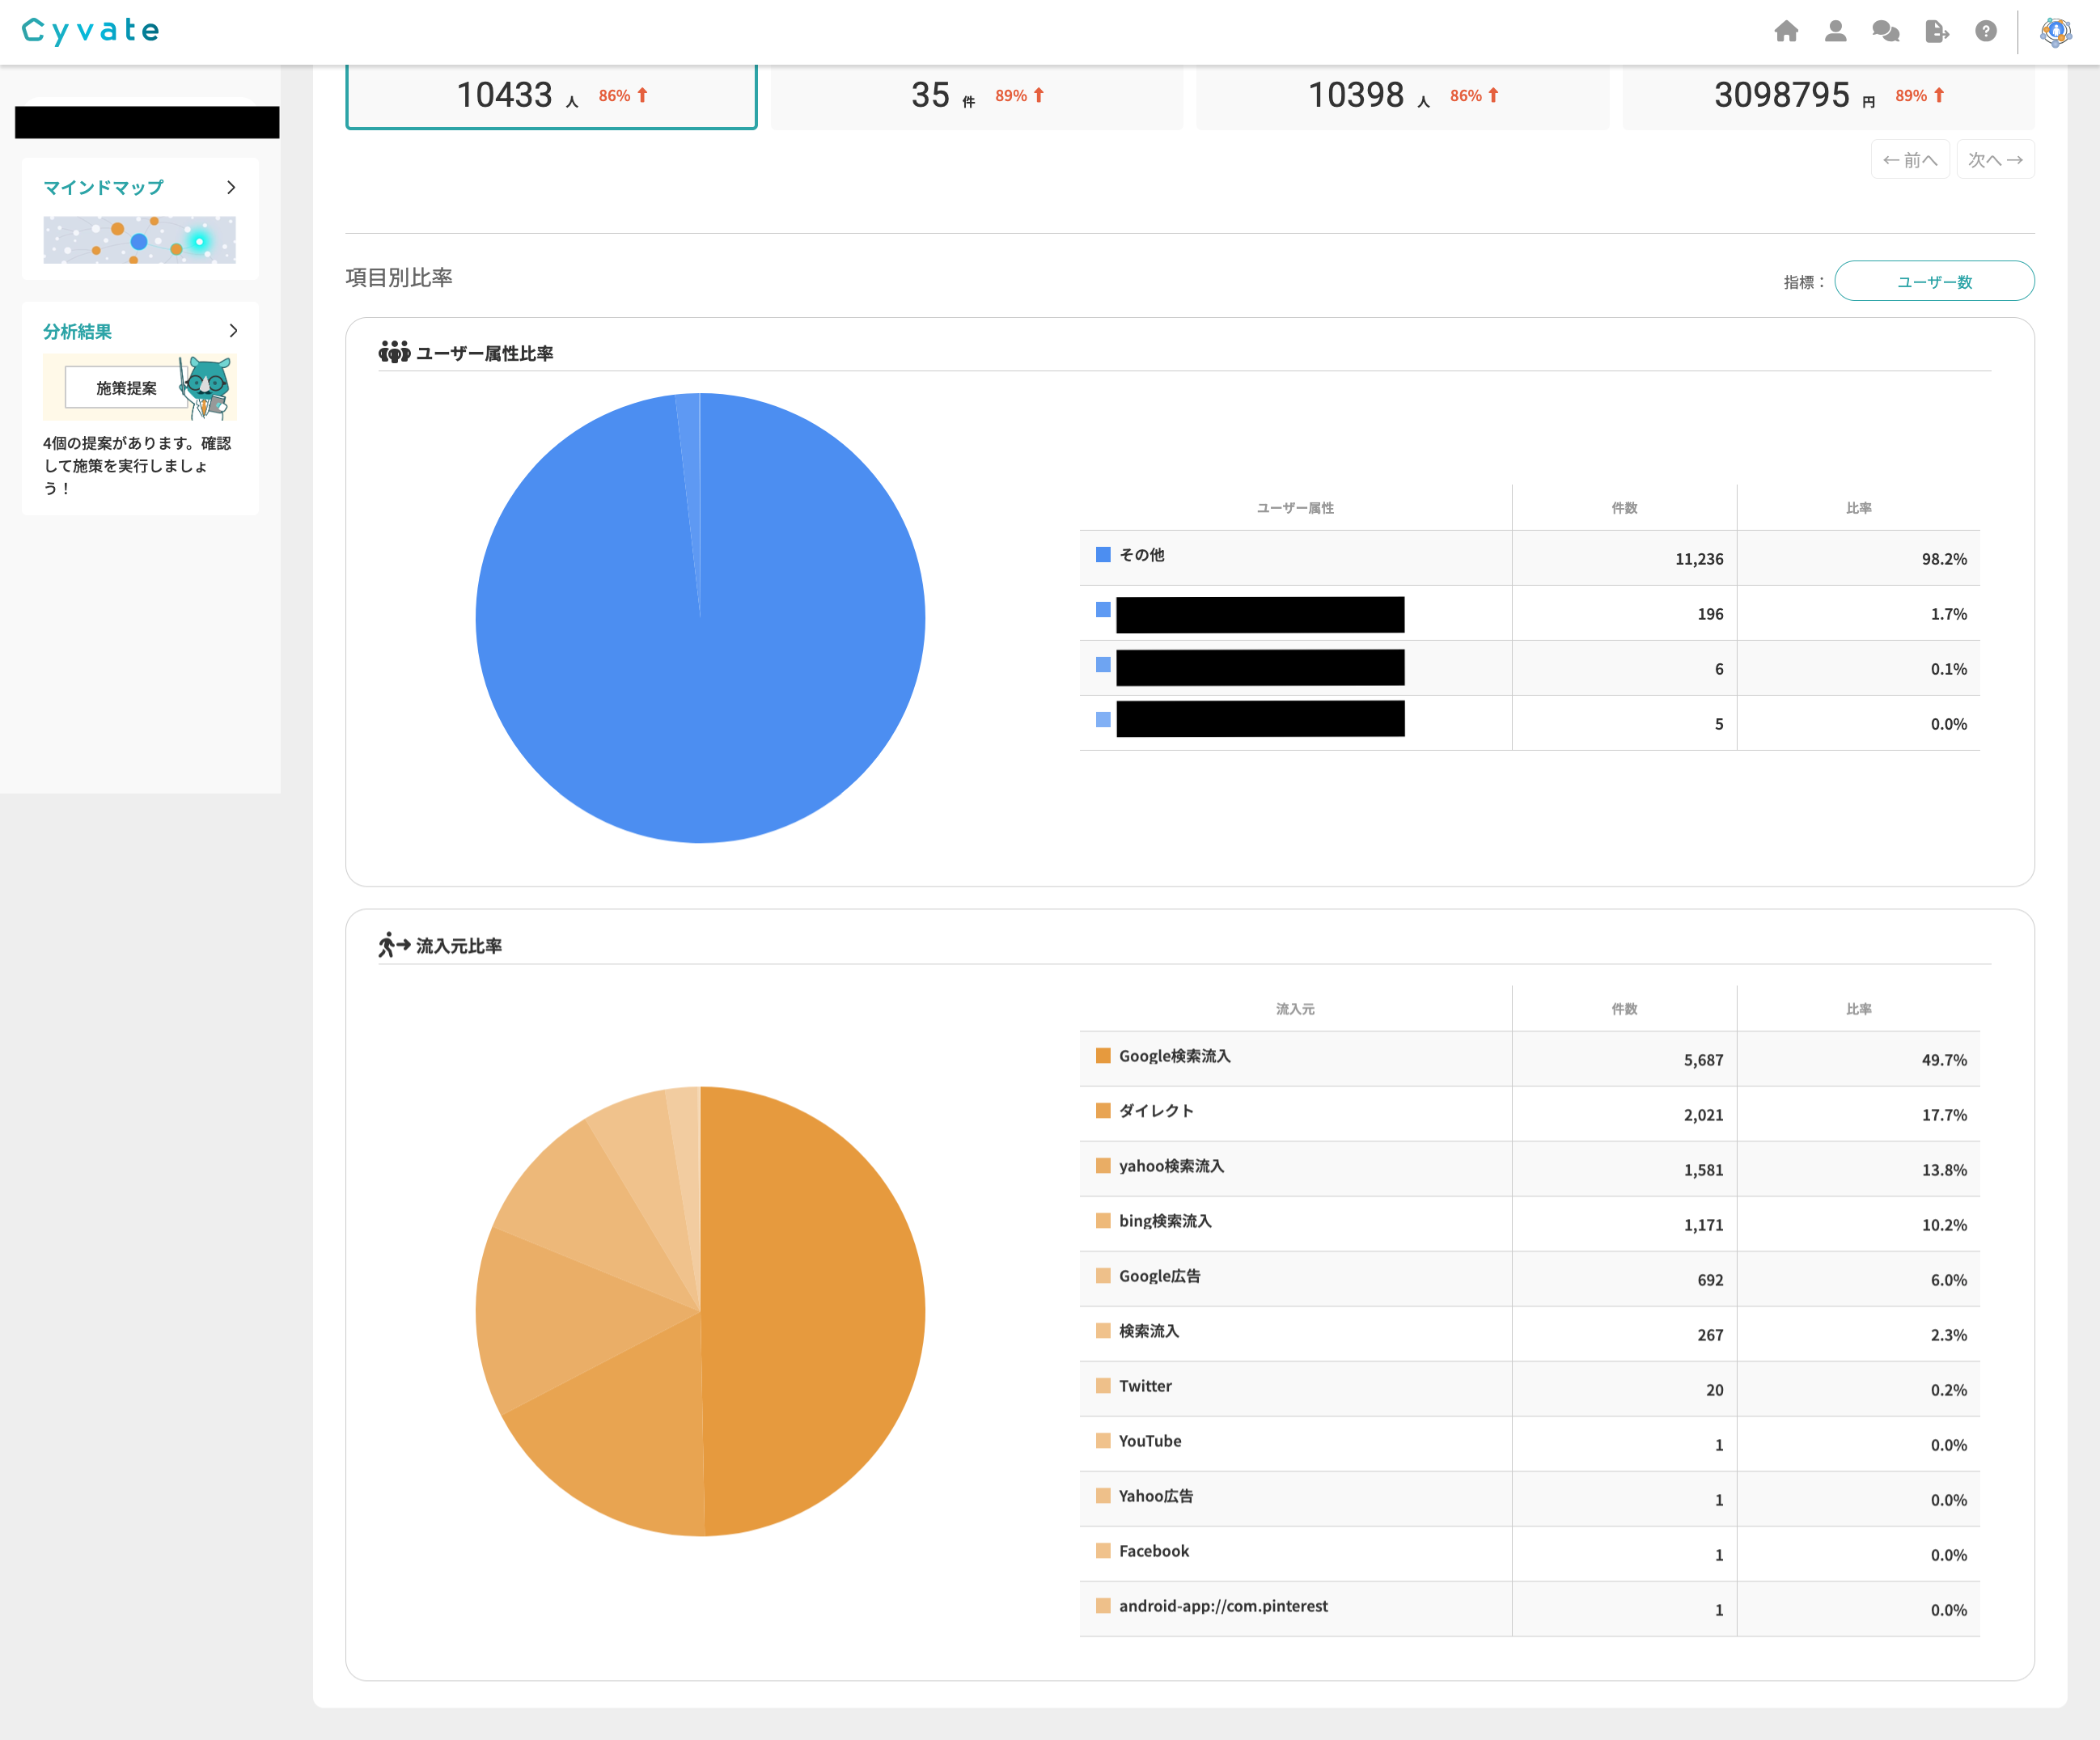
Task: Click the Google検索流入 orange legend swatch
Action: [1103, 1056]
